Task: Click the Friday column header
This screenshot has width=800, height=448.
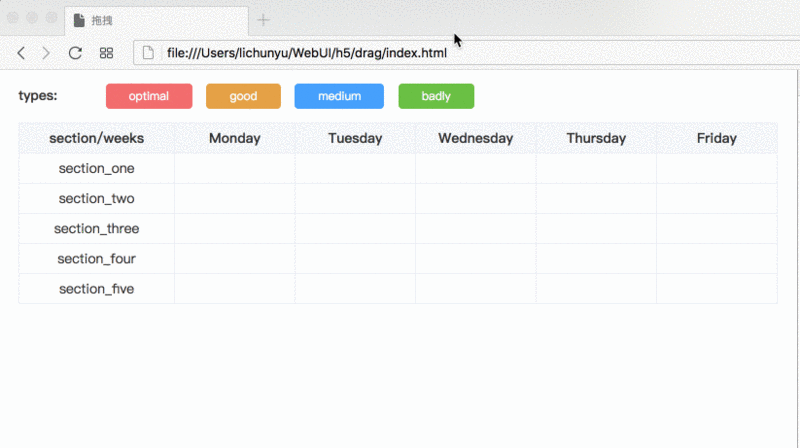Action: [x=716, y=138]
